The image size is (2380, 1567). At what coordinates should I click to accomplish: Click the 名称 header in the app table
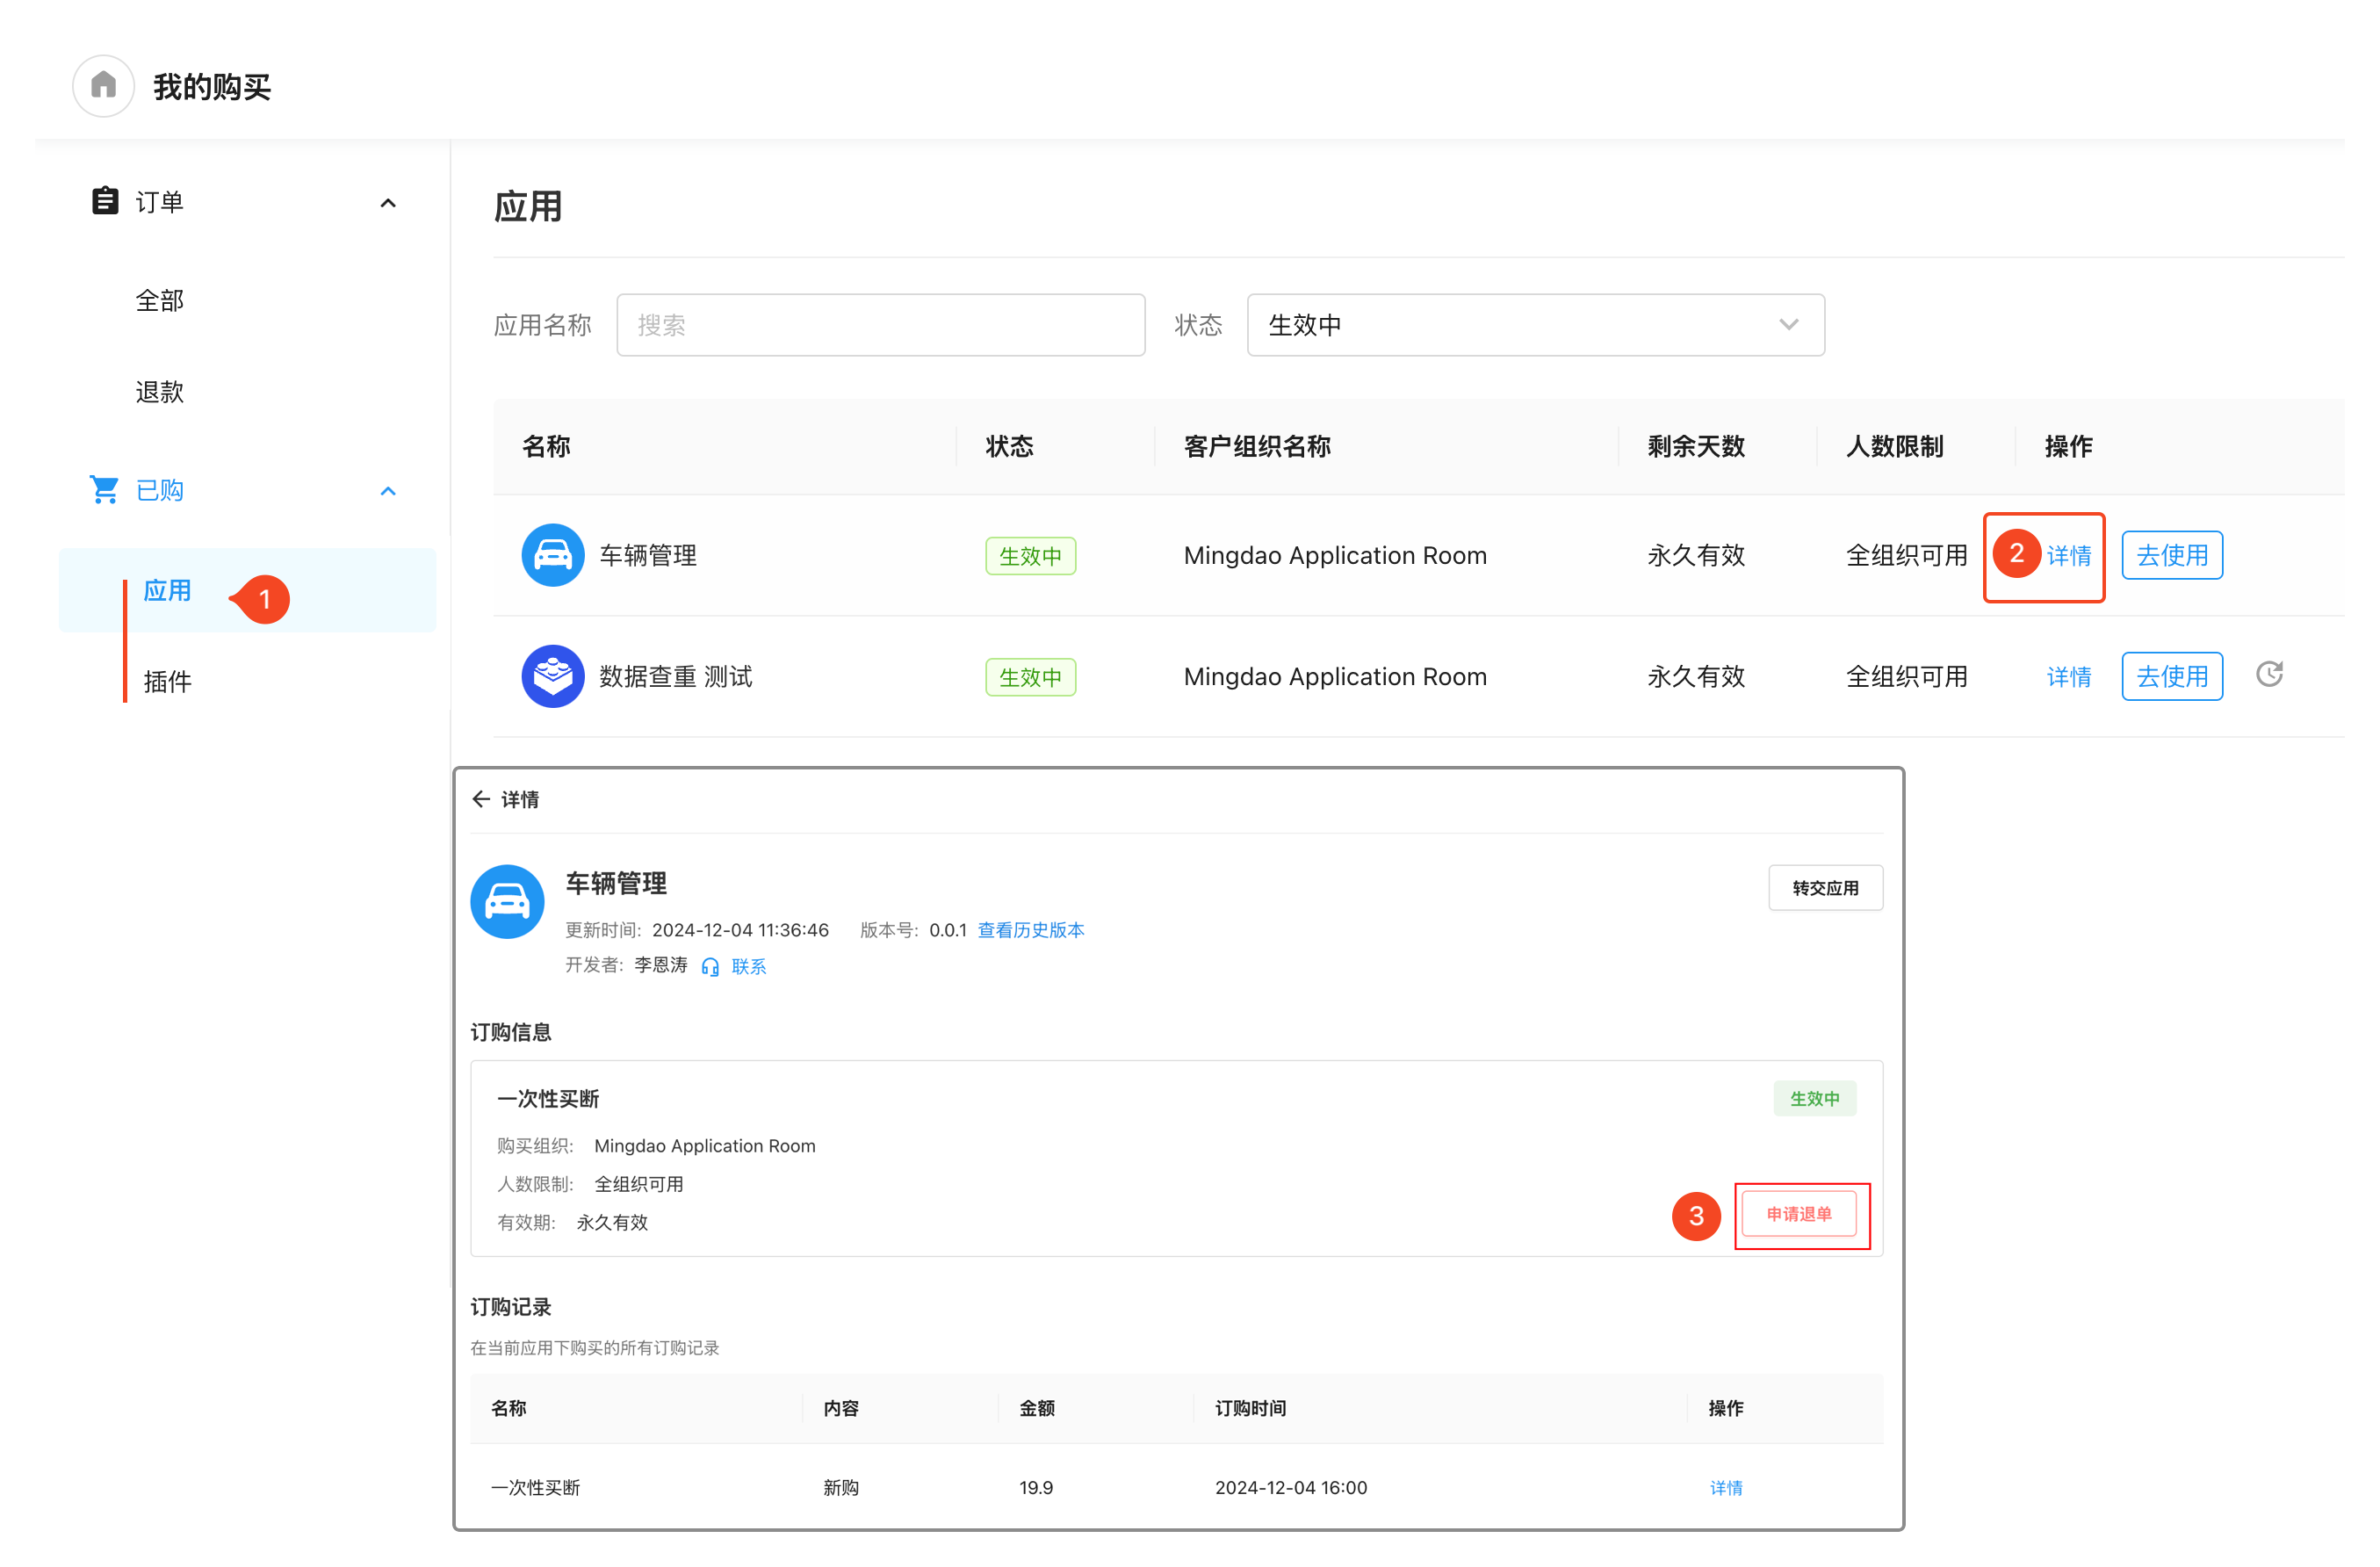coord(546,447)
